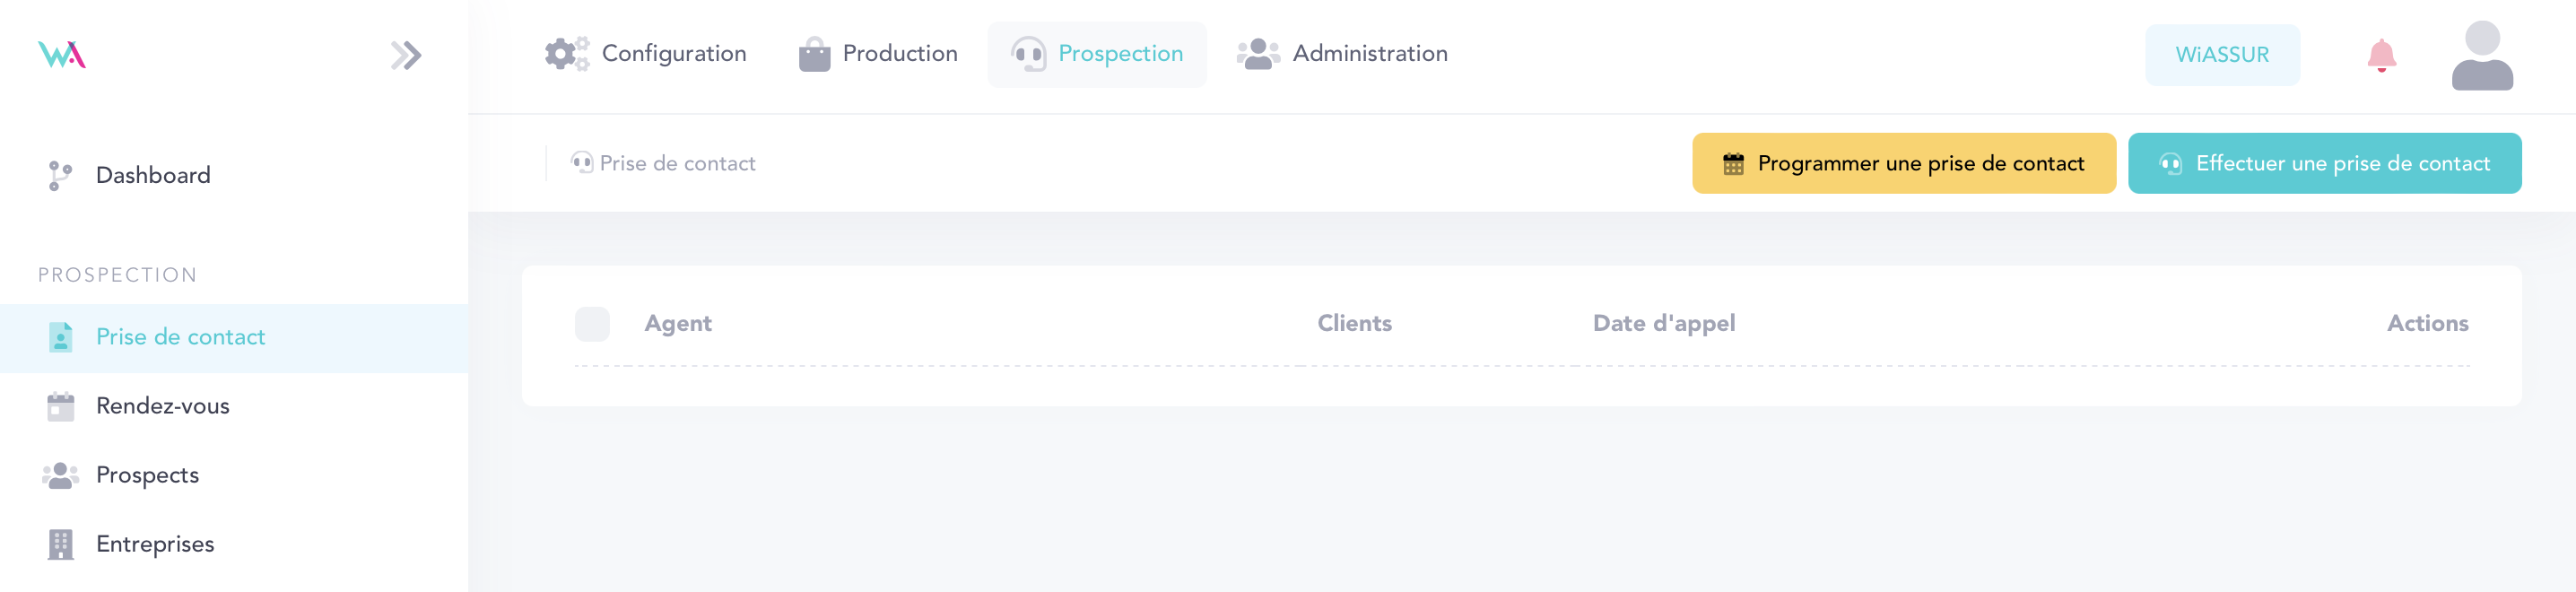Select the WiASSUR badge button
Screen dimensions: 2576x592
tap(2222, 55)
